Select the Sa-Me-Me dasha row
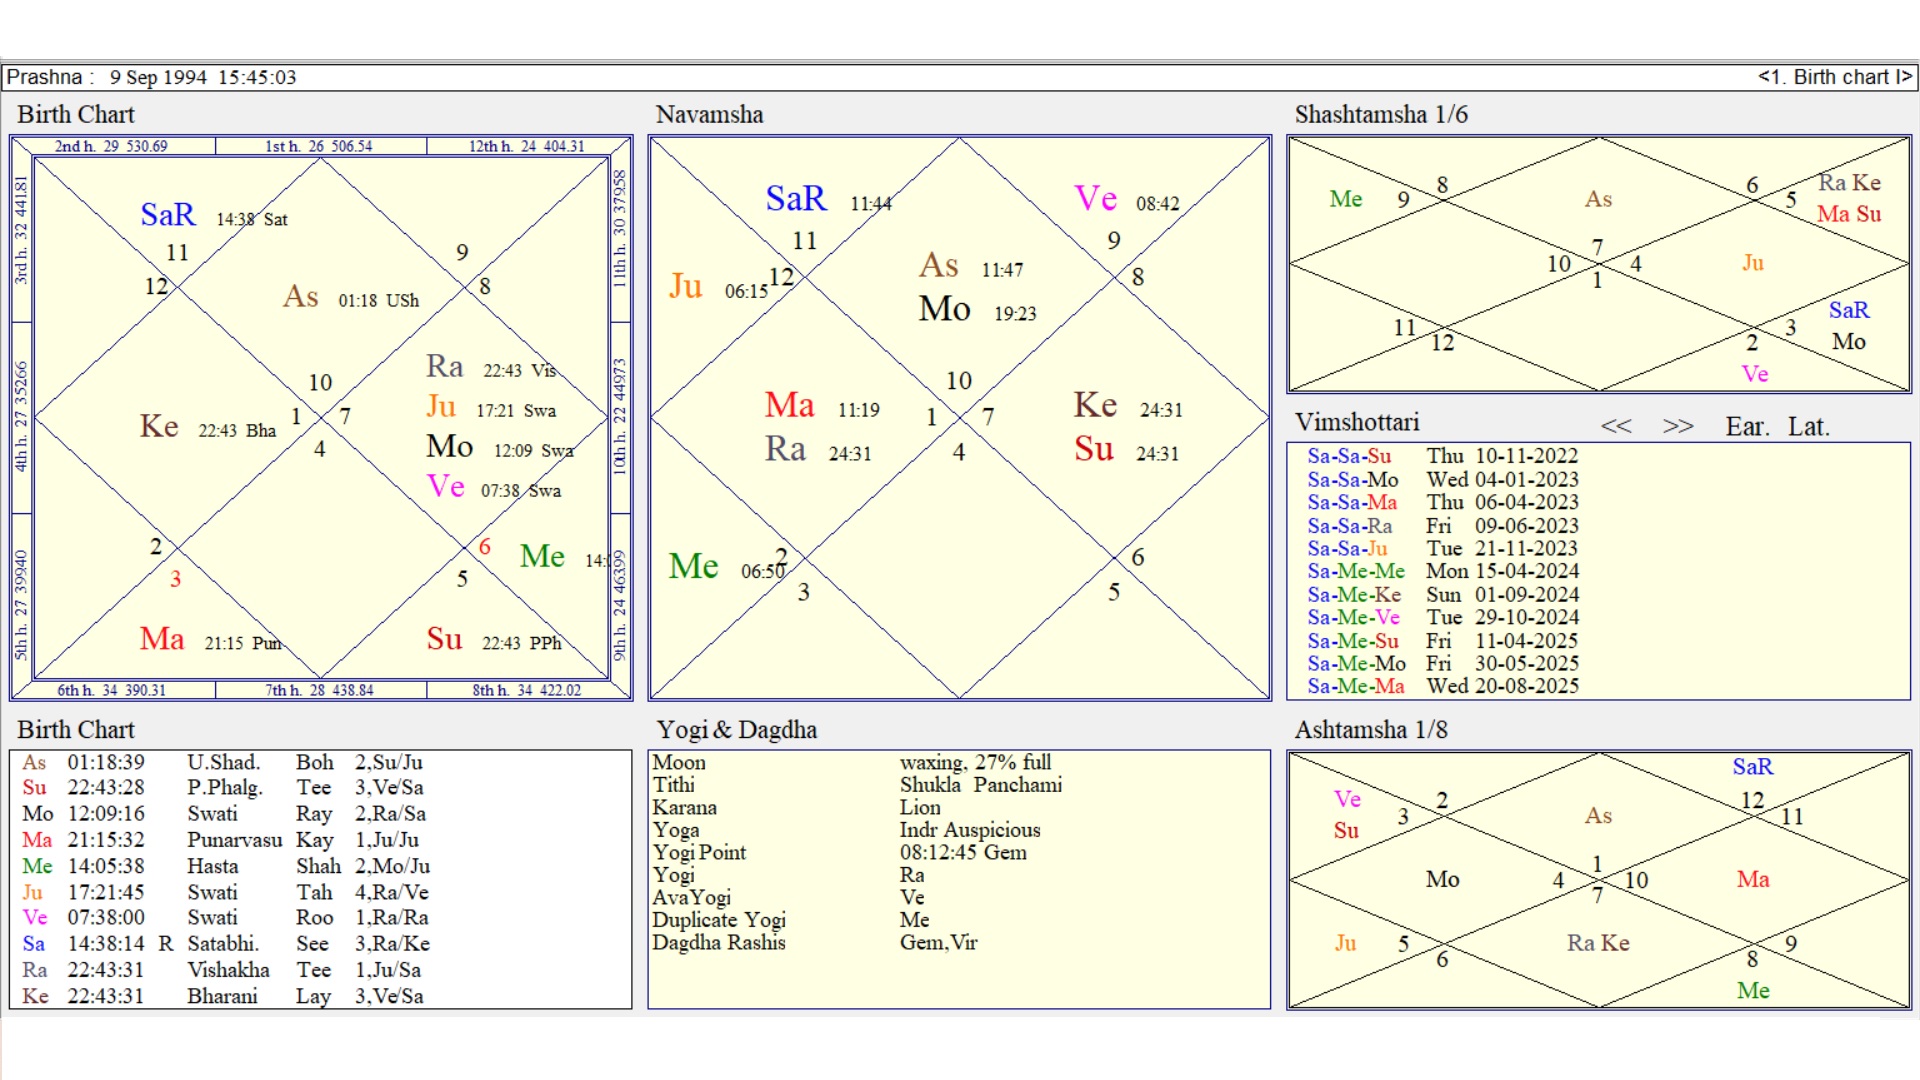The width and height of the screenshot is (1920, 1080). [1443, 572]
